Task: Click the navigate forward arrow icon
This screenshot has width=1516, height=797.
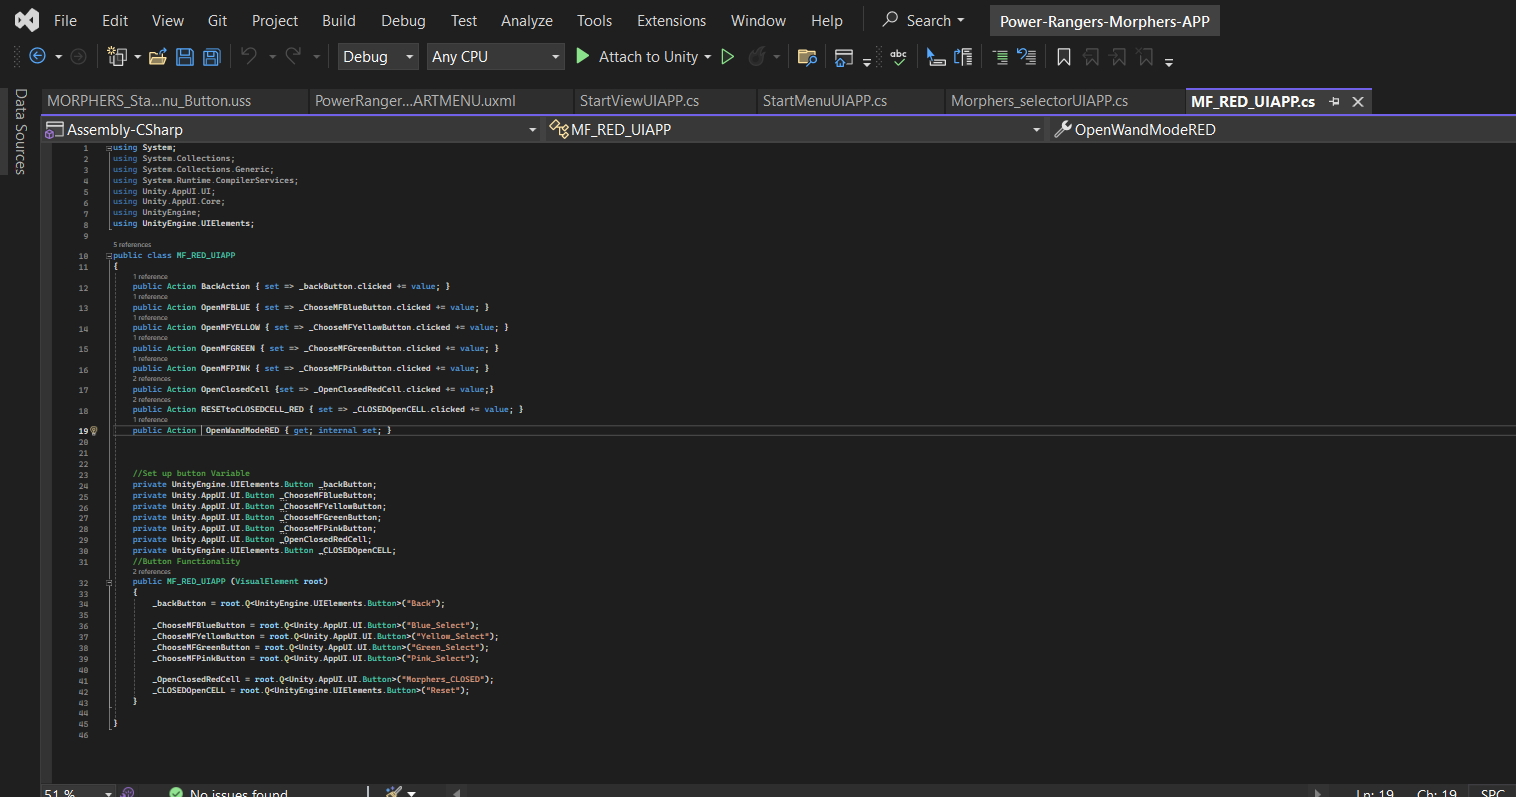Action: pos(78,57)
